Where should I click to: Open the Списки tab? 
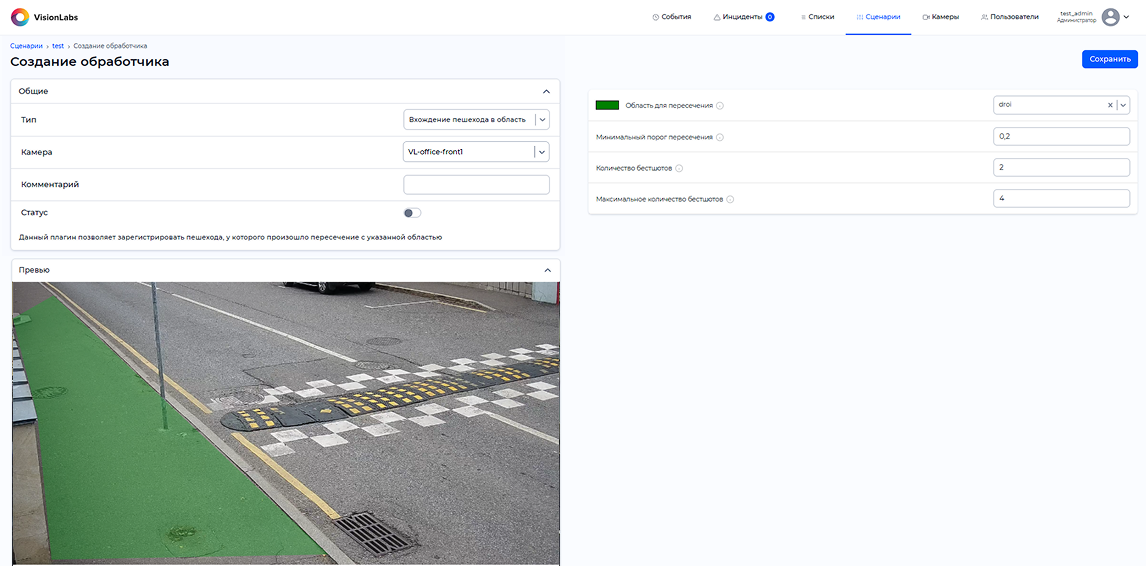pos(817,17)
